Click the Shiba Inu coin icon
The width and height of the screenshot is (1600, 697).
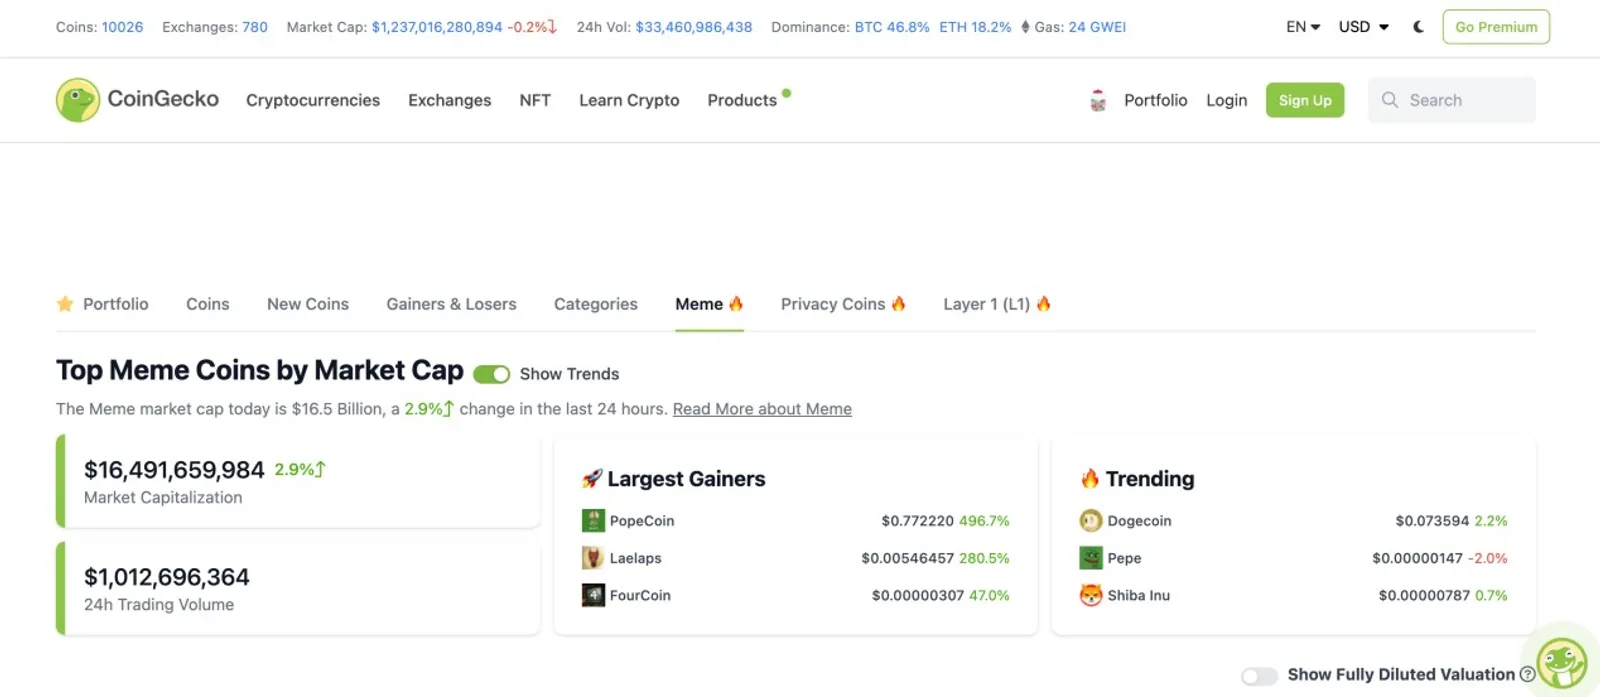(x=1091, y=595)
